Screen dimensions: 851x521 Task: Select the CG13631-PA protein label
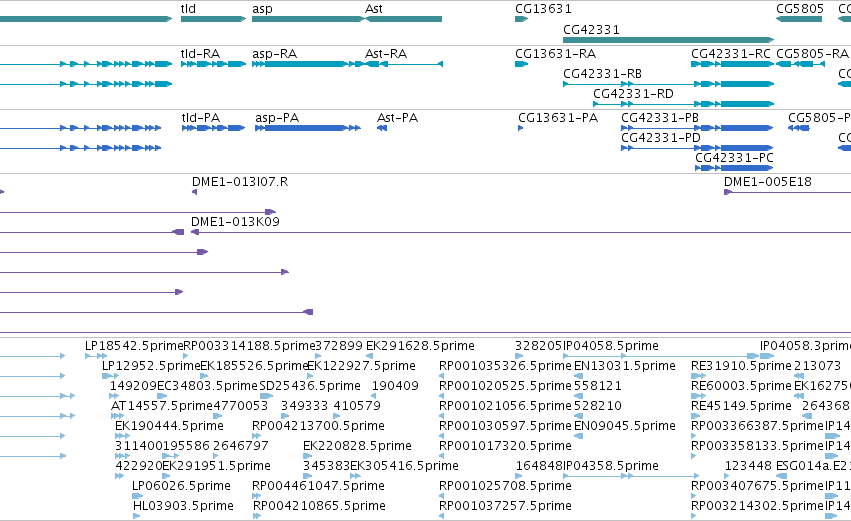558,118
